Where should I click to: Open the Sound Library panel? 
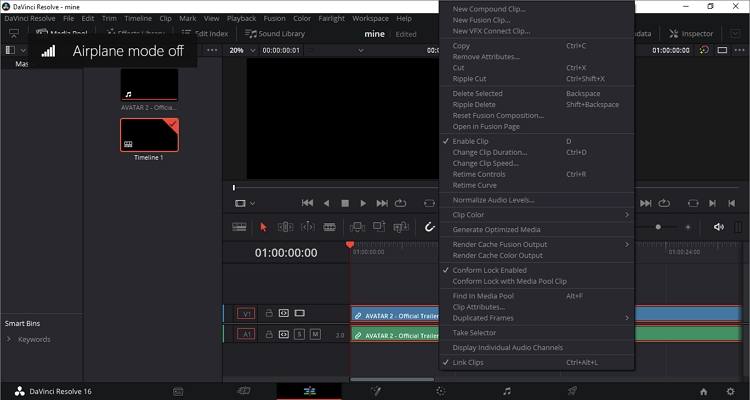coord(275,33)
